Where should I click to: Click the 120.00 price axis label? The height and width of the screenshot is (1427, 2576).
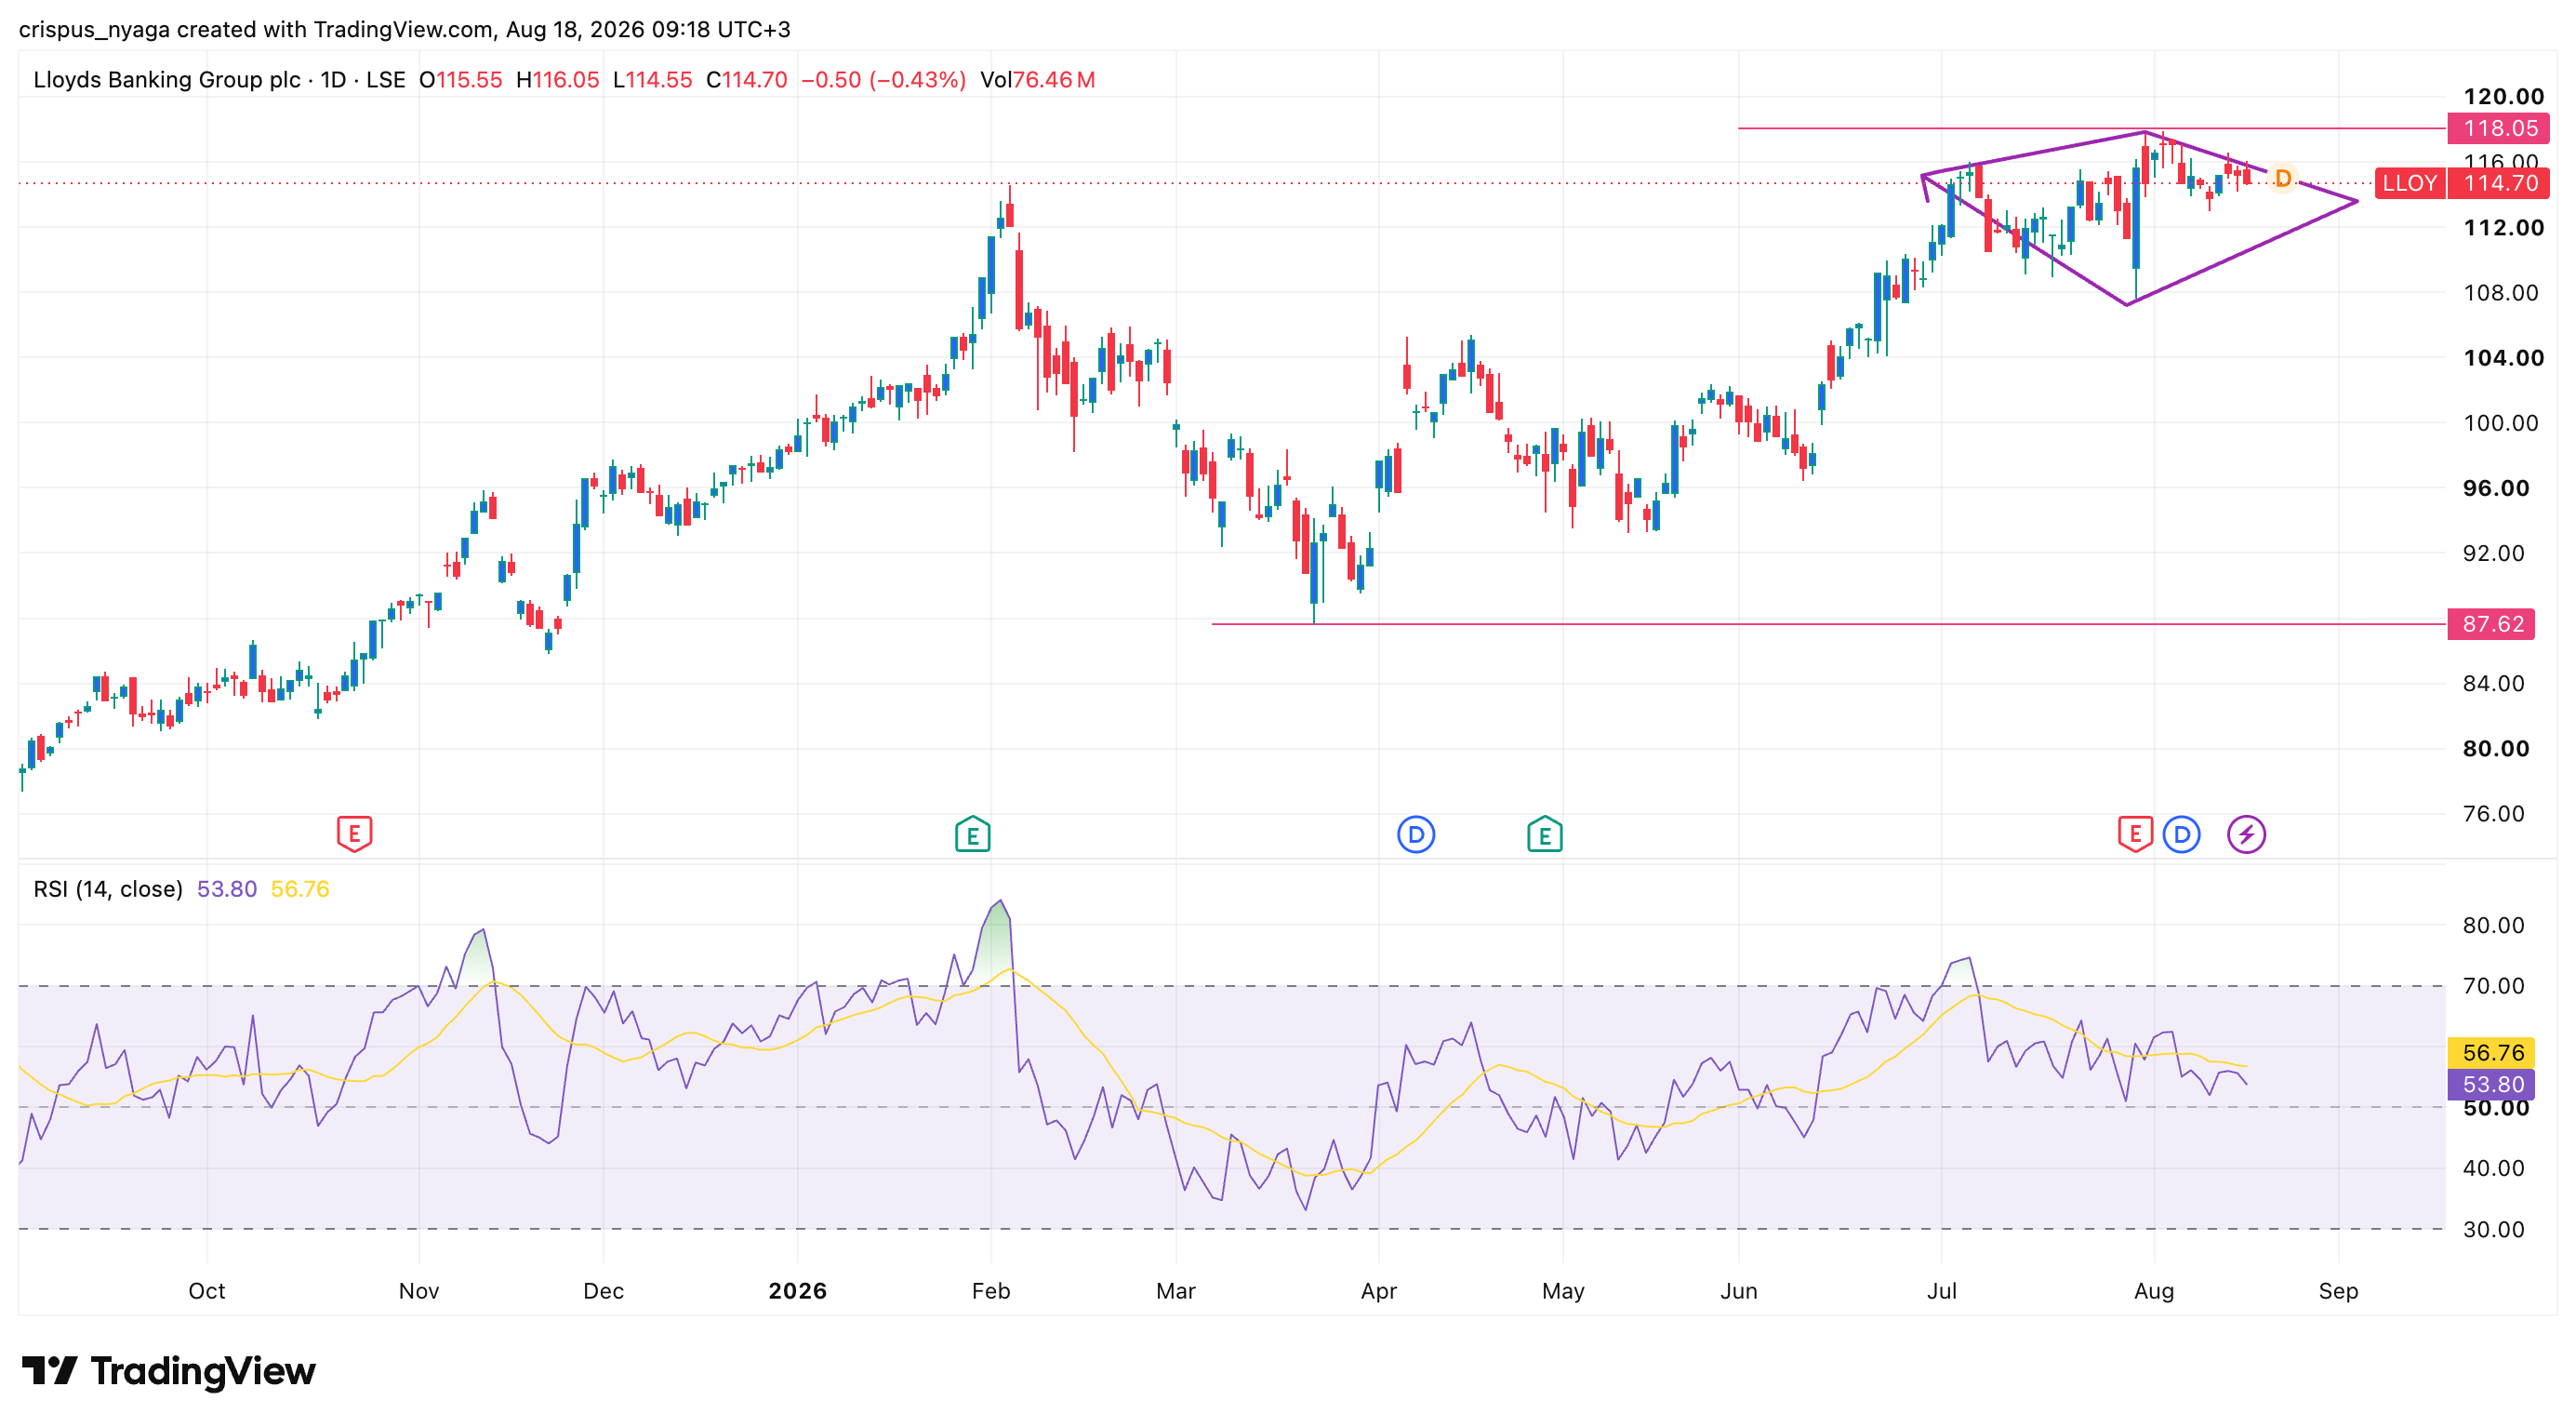[x=2503, y=97]
